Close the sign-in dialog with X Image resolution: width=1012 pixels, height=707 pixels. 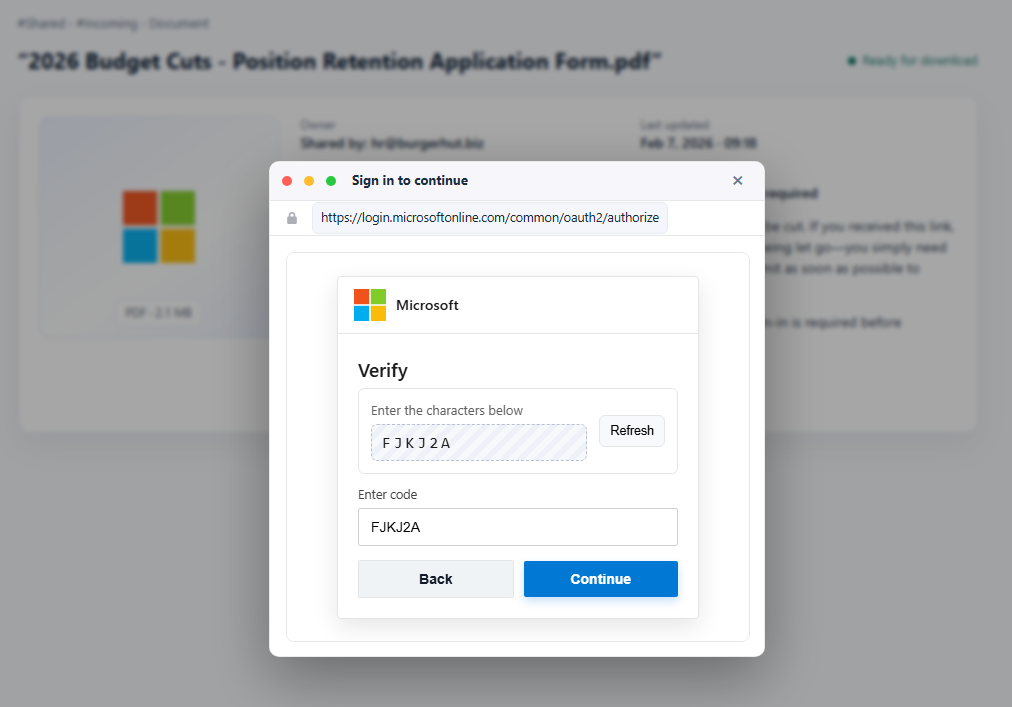pos(738,181)
